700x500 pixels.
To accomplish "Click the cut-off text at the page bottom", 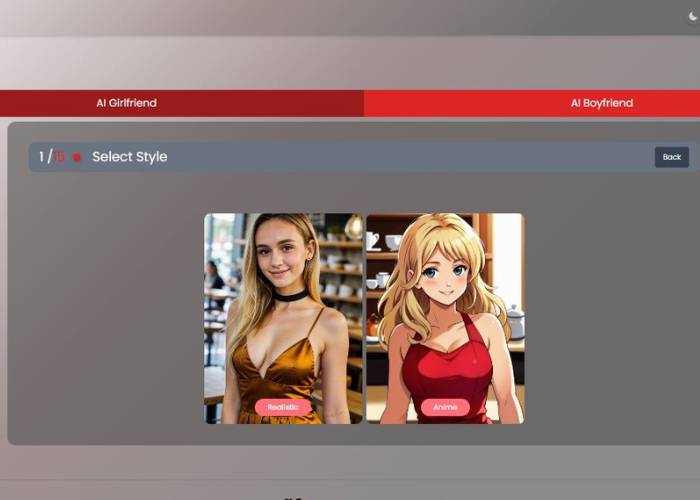I will [293, 497].
